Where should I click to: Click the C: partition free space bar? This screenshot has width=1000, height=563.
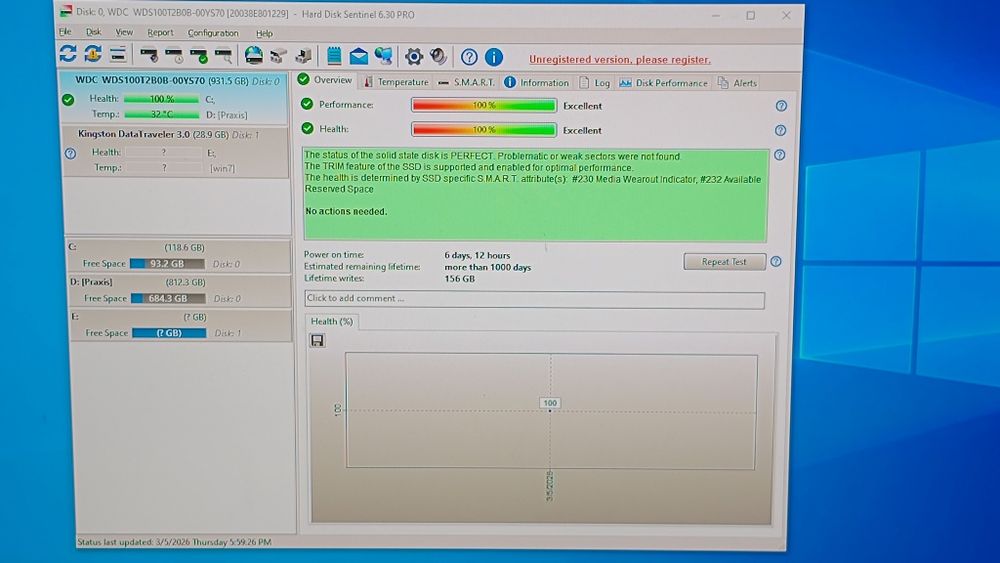pos(168,263)
